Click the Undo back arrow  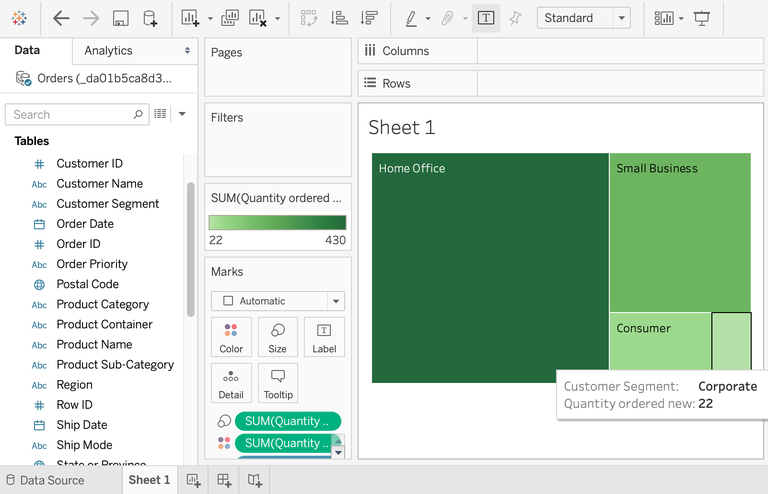pyautogui.click(x=61, y=19)
